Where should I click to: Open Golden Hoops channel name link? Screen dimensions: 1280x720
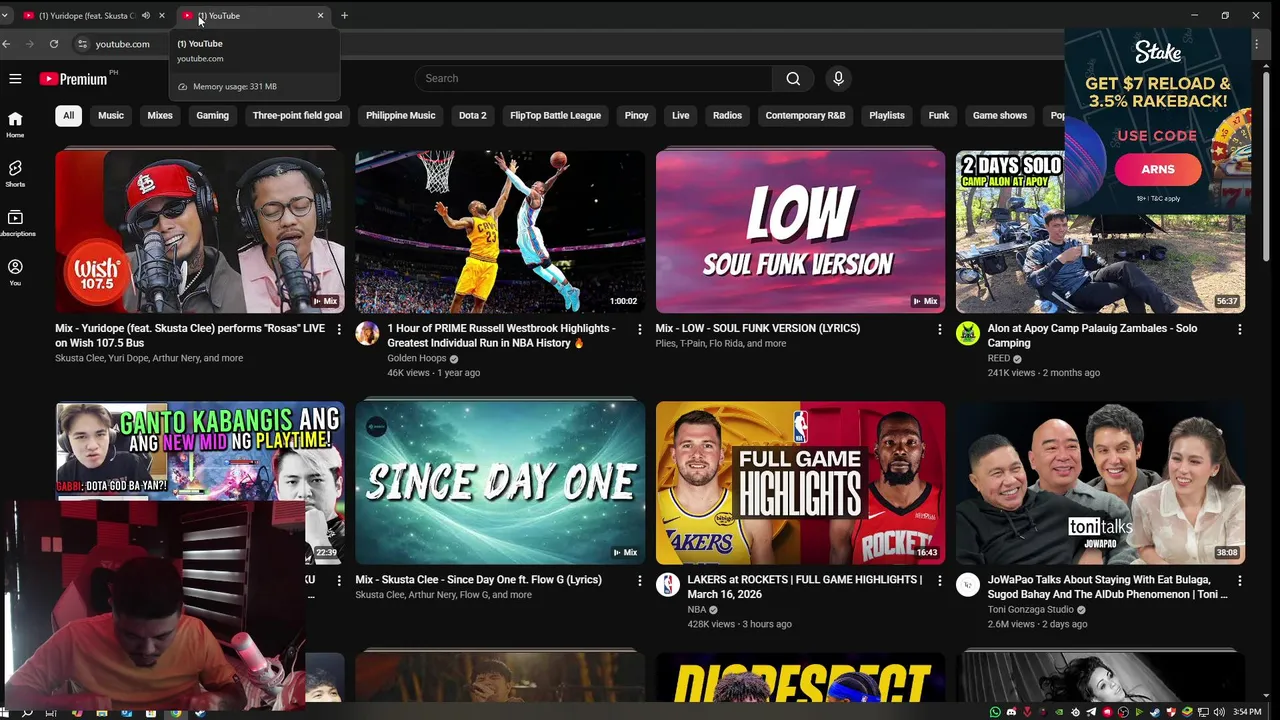416,358
